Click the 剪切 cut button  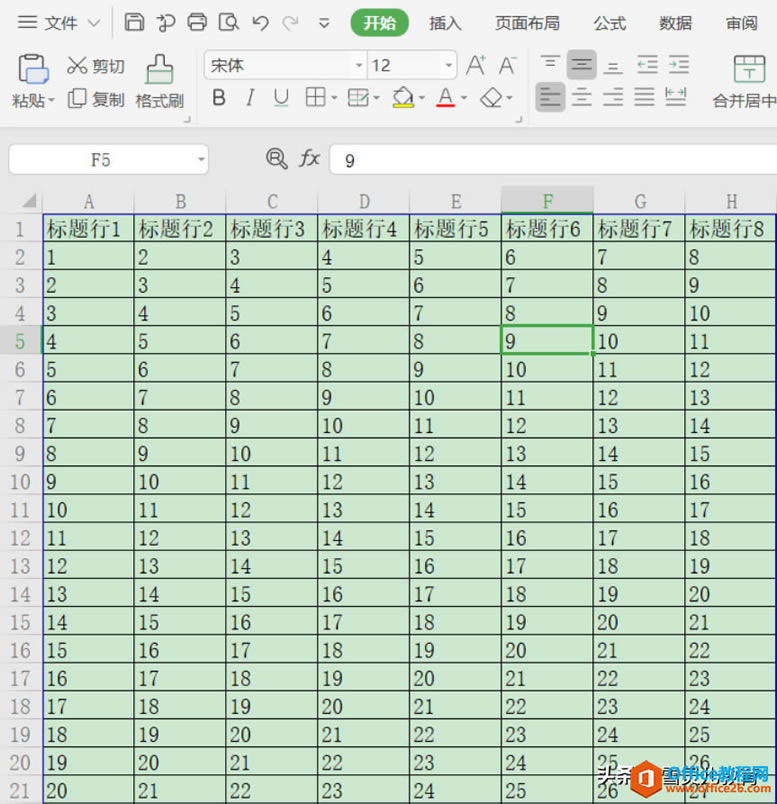click(96, 66)
